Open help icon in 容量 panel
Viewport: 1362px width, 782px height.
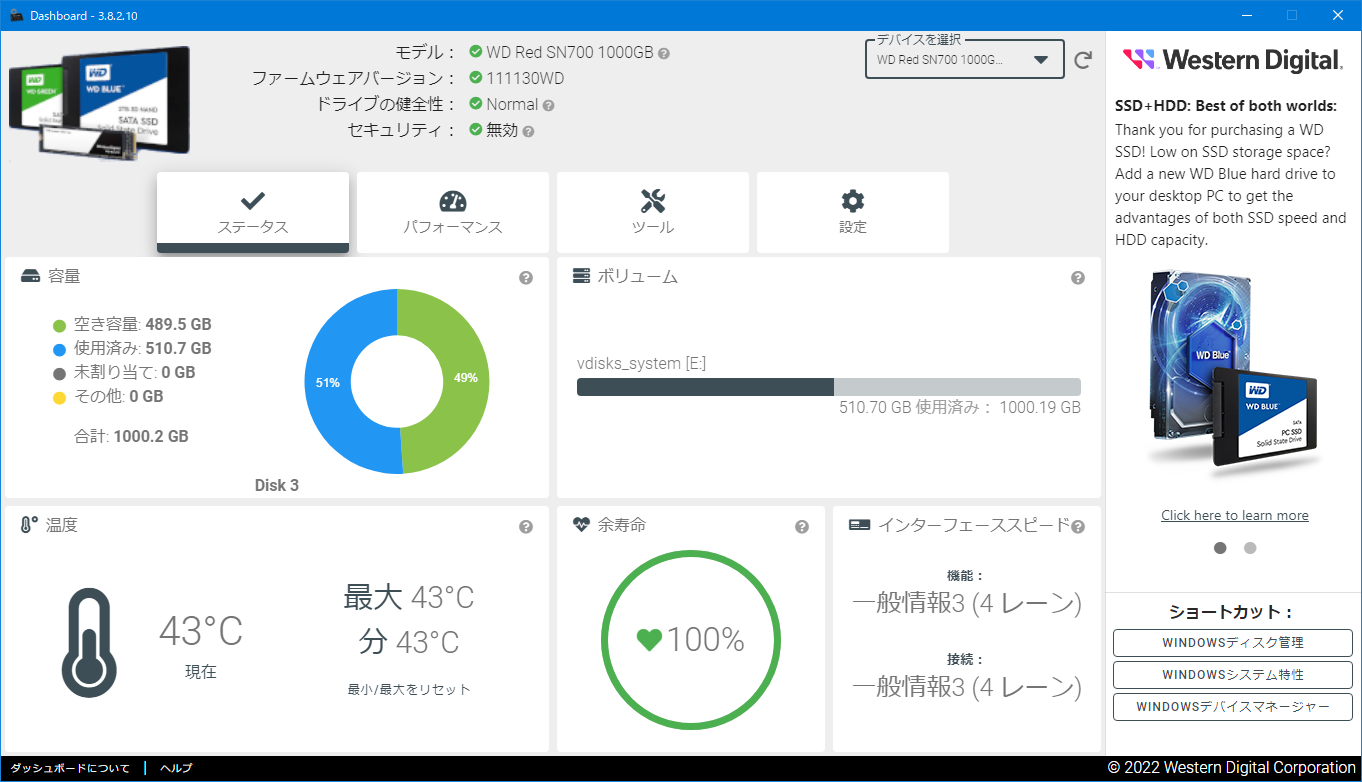[526, 278]
